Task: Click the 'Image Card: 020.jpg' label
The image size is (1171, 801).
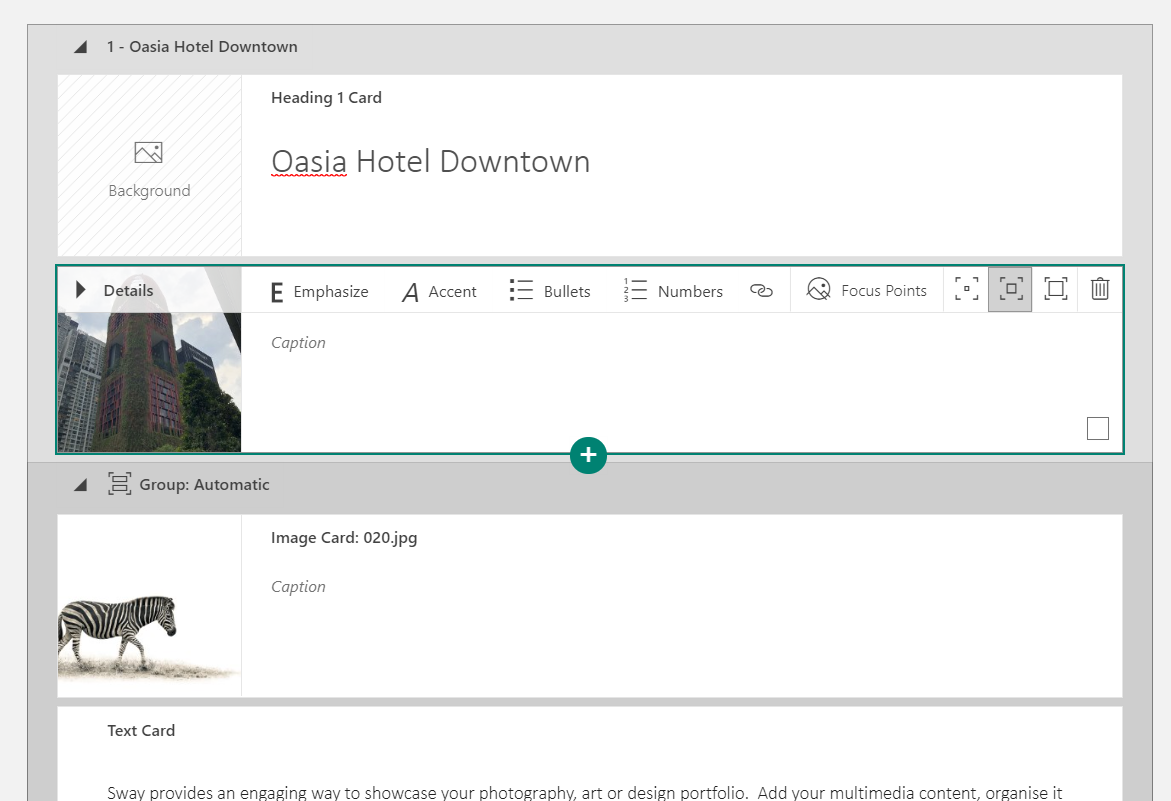Action: click(x=344, y=538)
